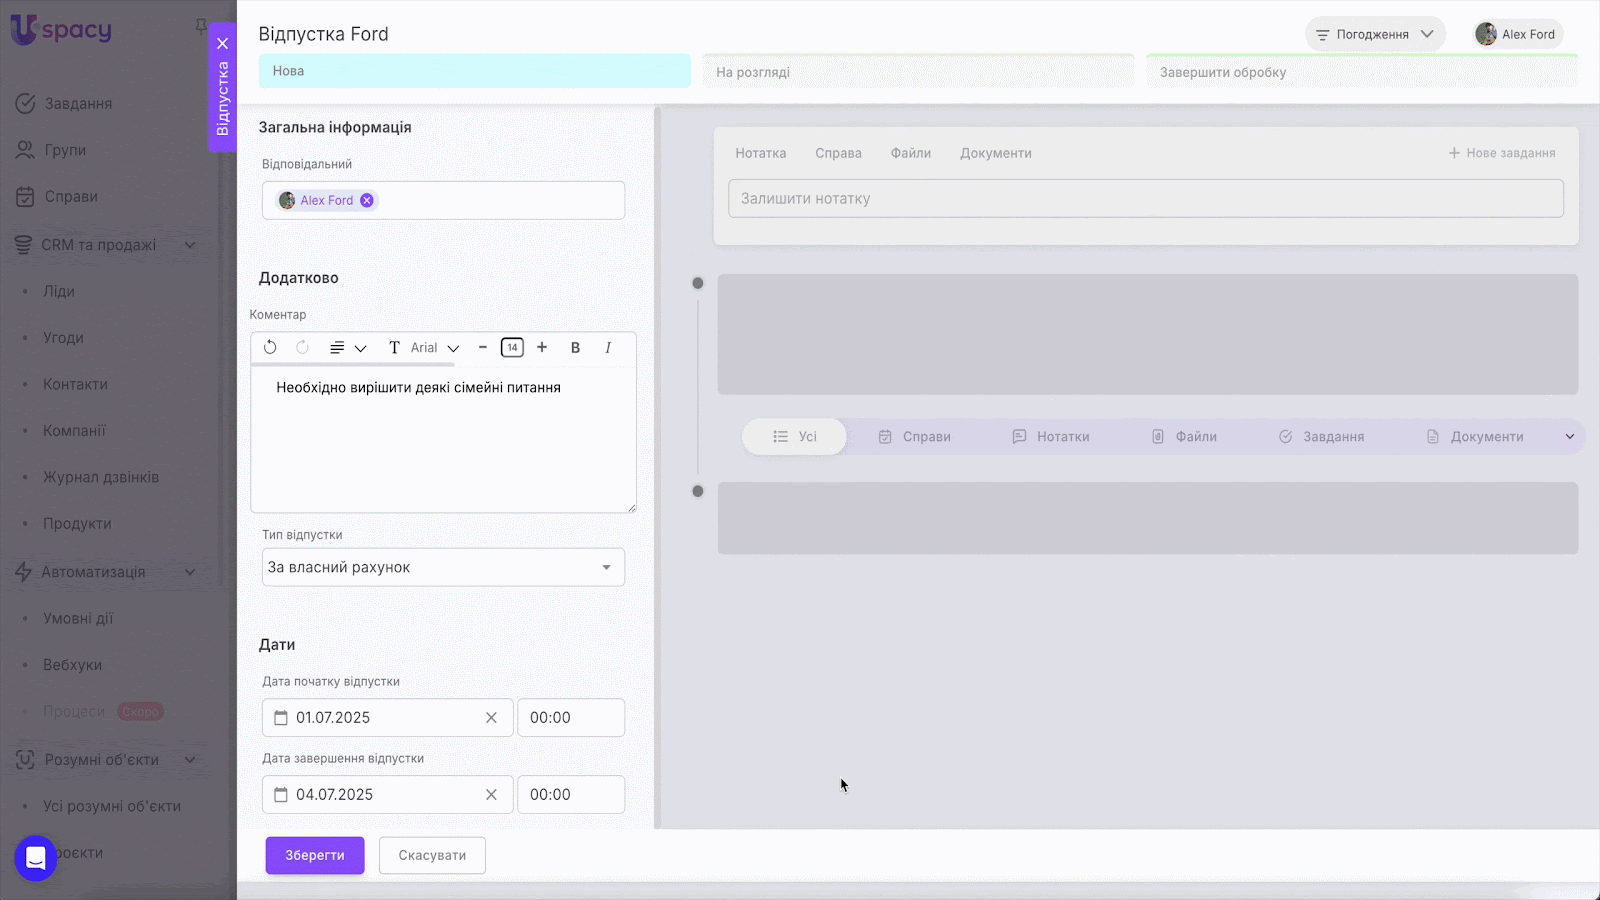Click the redo icon in comment editor
The image size is (1600, 900).
[302, 348]
